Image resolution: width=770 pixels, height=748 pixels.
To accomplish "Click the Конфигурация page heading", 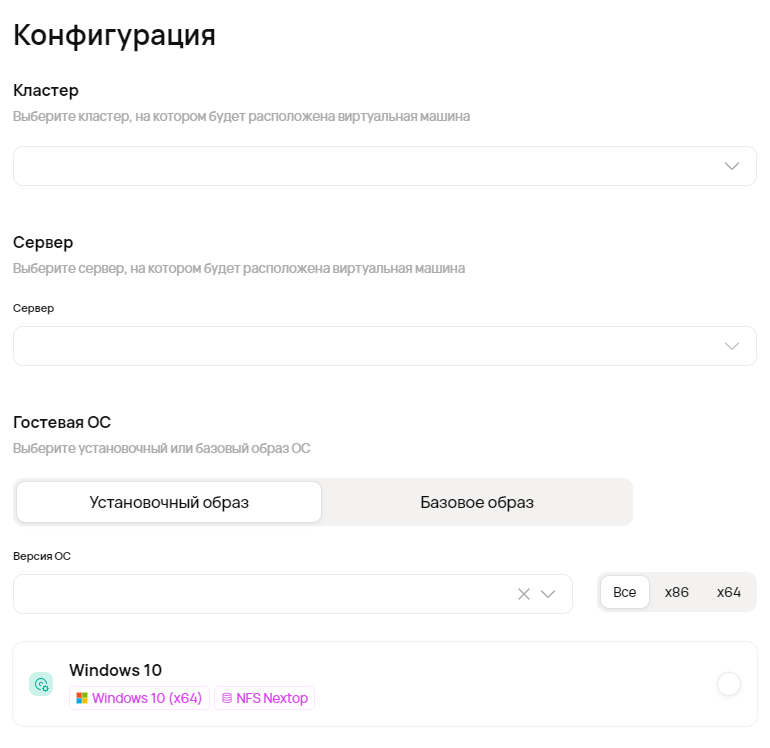I will coord(114,34).
